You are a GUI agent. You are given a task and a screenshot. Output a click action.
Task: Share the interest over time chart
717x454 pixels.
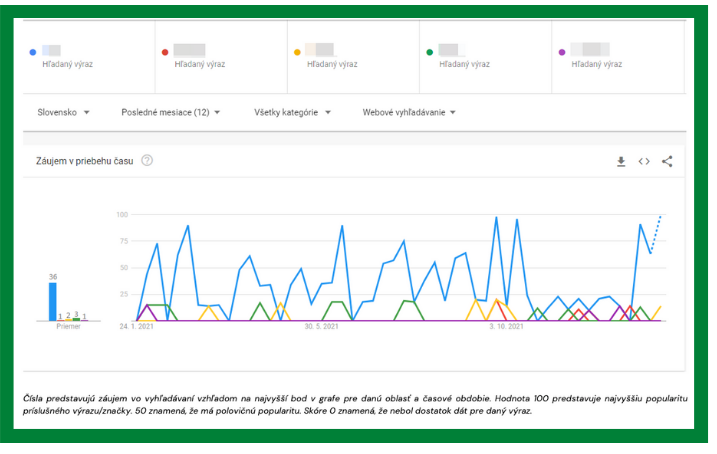pos(667,161)
